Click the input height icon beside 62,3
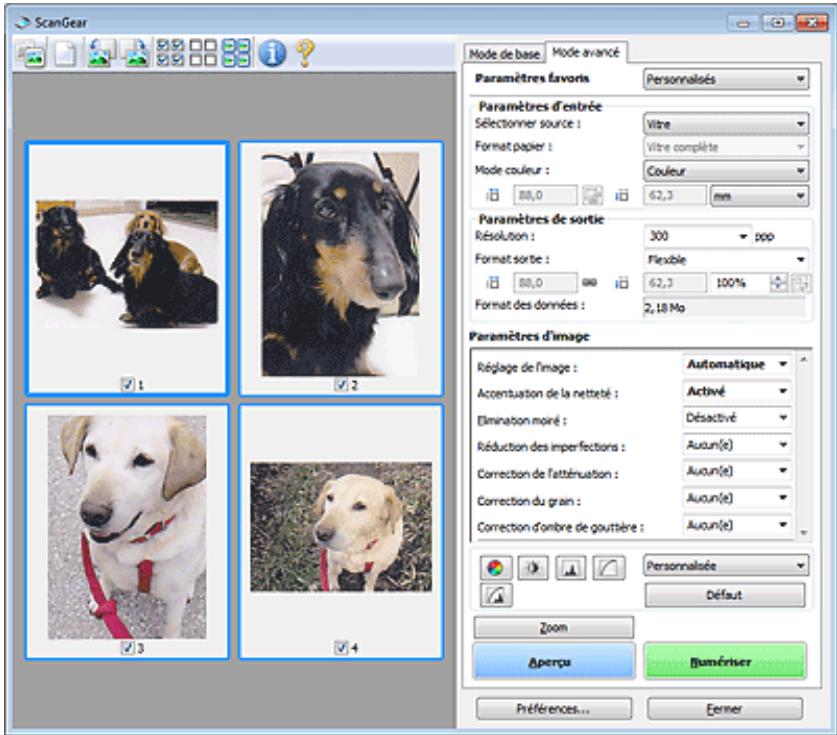The width and height of the screenshot is (837, 735). click(622, 195)
